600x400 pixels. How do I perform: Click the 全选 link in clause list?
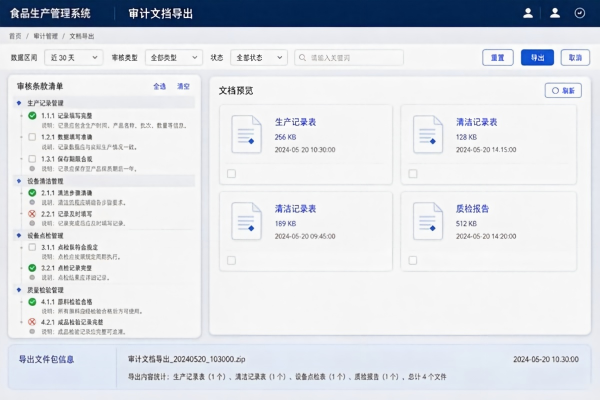pyautogui.click(x=160, y=87)
